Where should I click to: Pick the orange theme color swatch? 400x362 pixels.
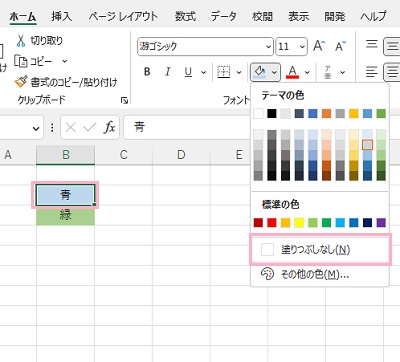[x=327, y=114]
